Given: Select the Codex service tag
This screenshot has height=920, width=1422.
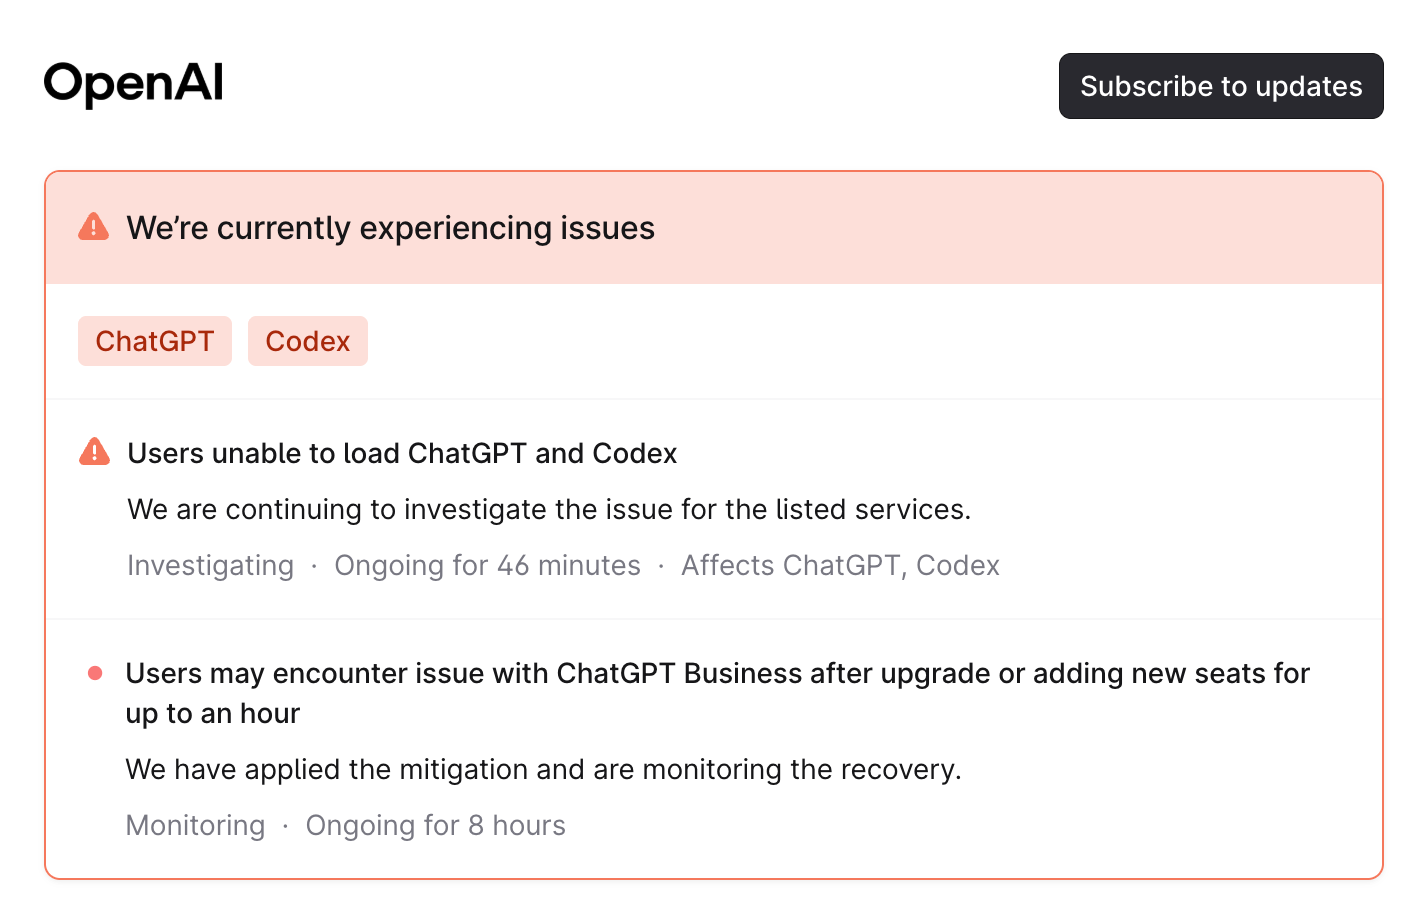Looking at the screenshot, I should [x=307, y=341].
